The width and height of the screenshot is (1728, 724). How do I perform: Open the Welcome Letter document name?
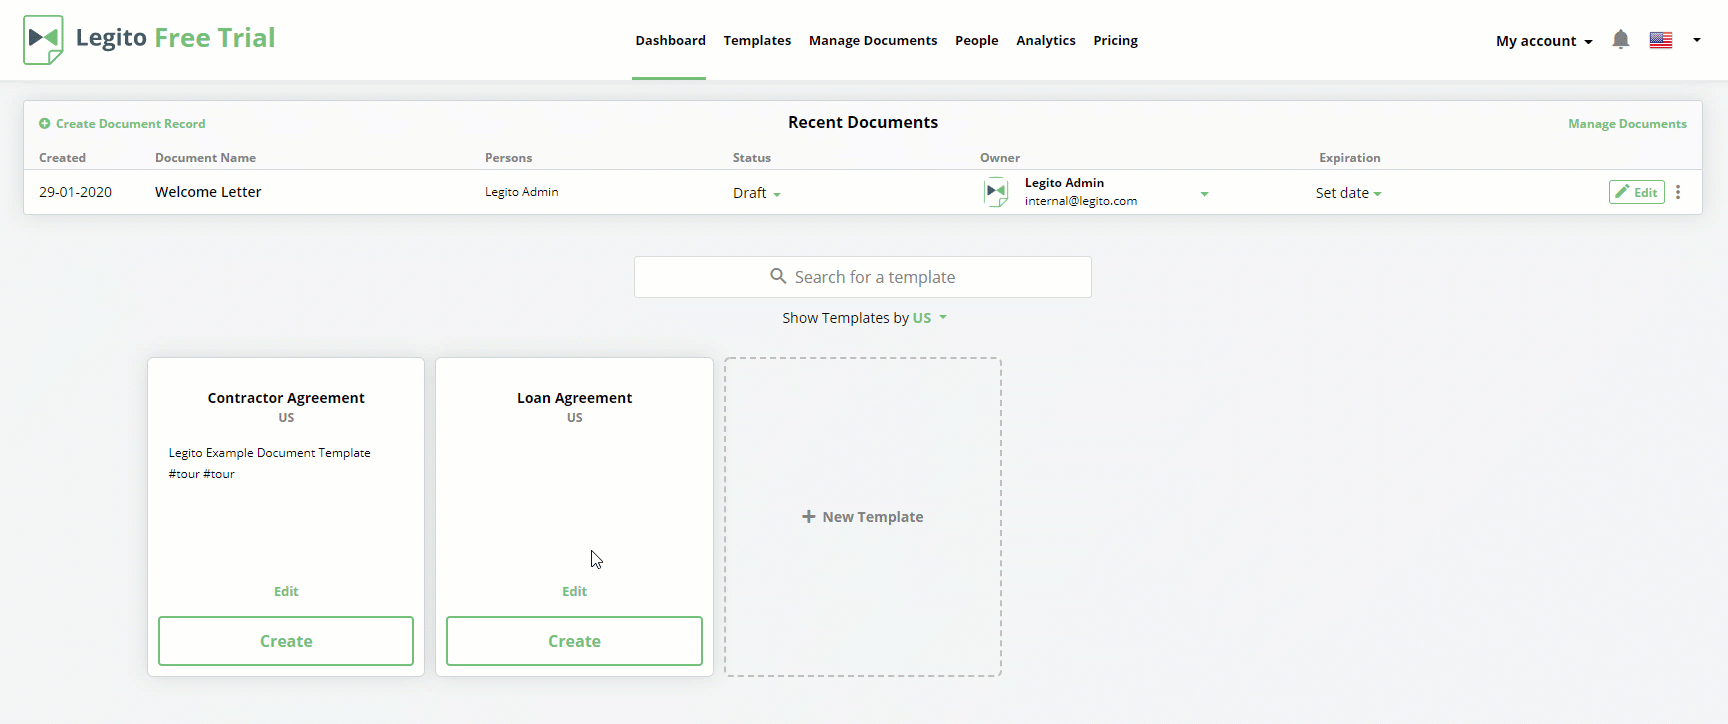pos(208,192)
